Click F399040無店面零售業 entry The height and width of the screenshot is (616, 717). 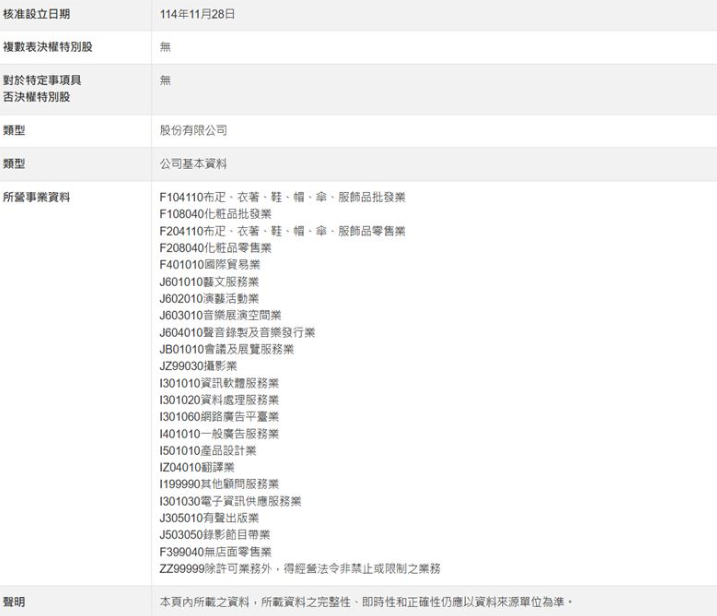tap(215, 552)
